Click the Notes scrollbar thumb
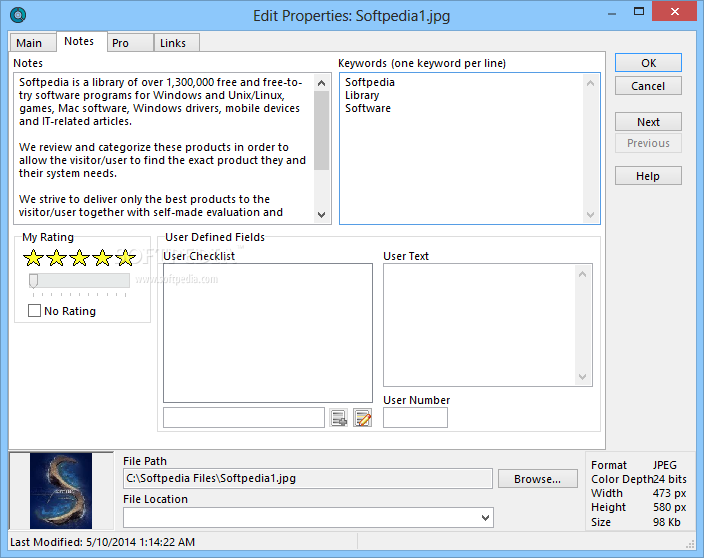This screenshot has width=704, height=558. [321, 131]
